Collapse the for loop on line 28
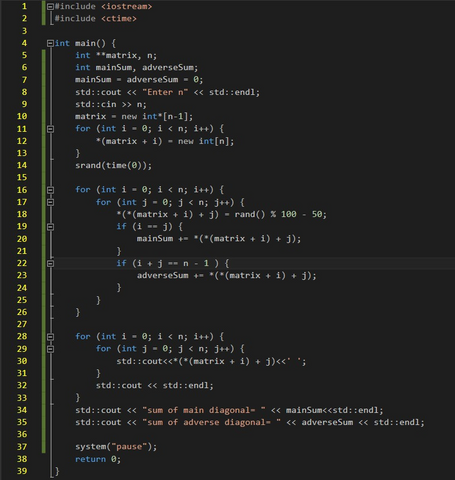 (x=50, y=337)
